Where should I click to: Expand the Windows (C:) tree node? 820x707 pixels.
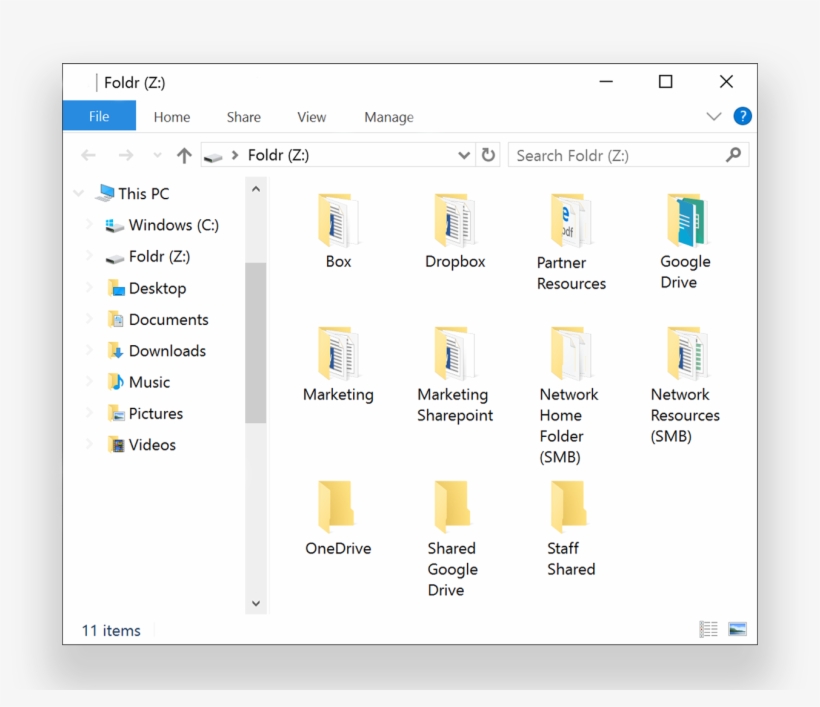click(89, 225)
